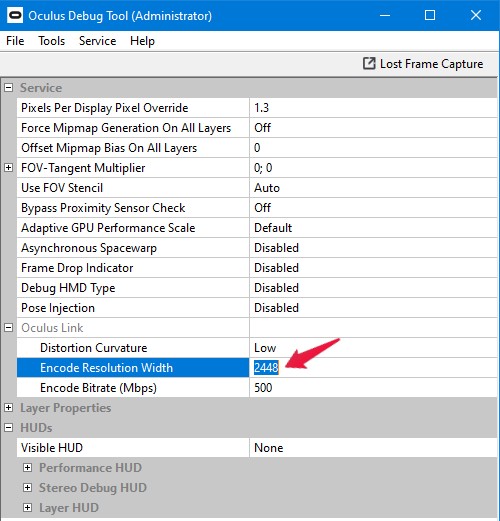Collapse the HUDs section
500x521 pixels.
coord(9,428)
